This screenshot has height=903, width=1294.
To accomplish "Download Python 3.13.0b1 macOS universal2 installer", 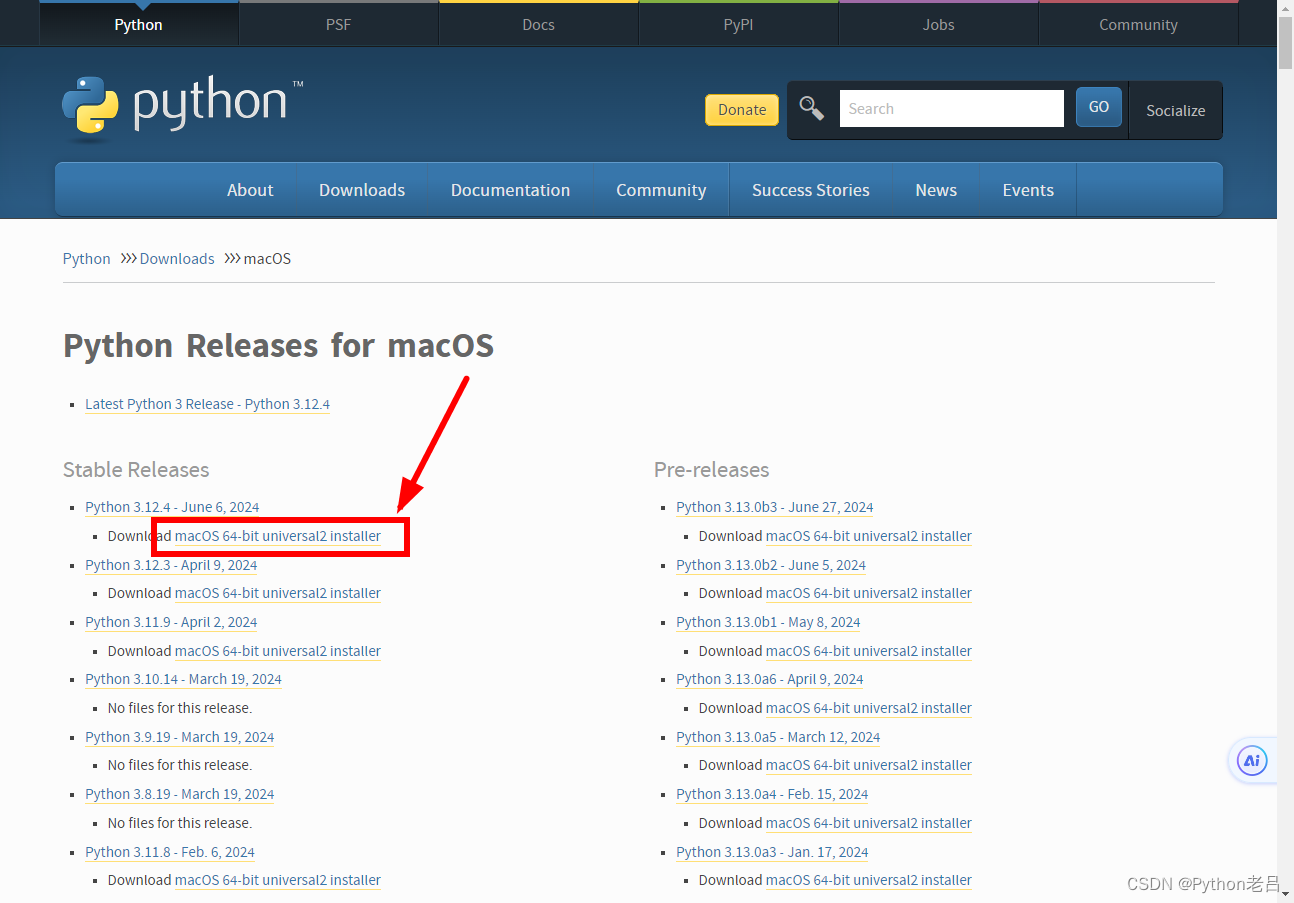I will point(869,651).
